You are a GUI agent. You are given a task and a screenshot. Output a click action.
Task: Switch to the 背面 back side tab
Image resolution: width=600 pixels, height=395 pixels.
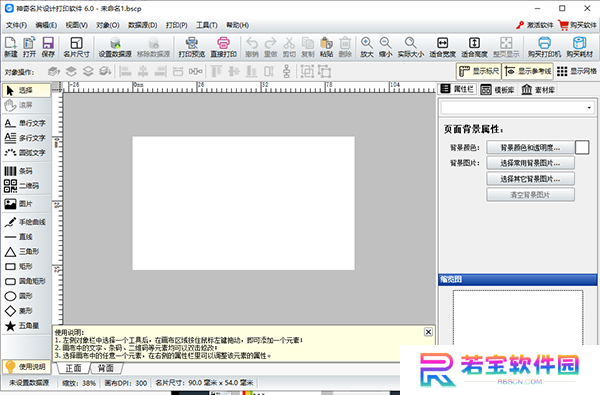pyautogui.click(x=106, y=368)
